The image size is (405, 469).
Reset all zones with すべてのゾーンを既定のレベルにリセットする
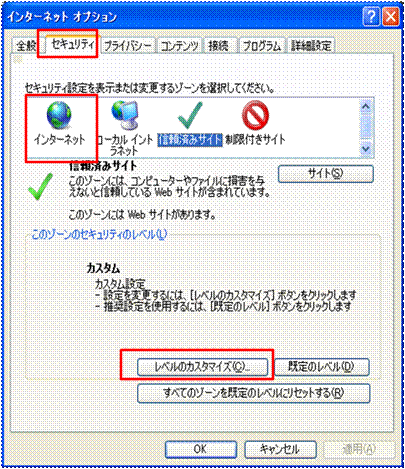coord(254,393)
